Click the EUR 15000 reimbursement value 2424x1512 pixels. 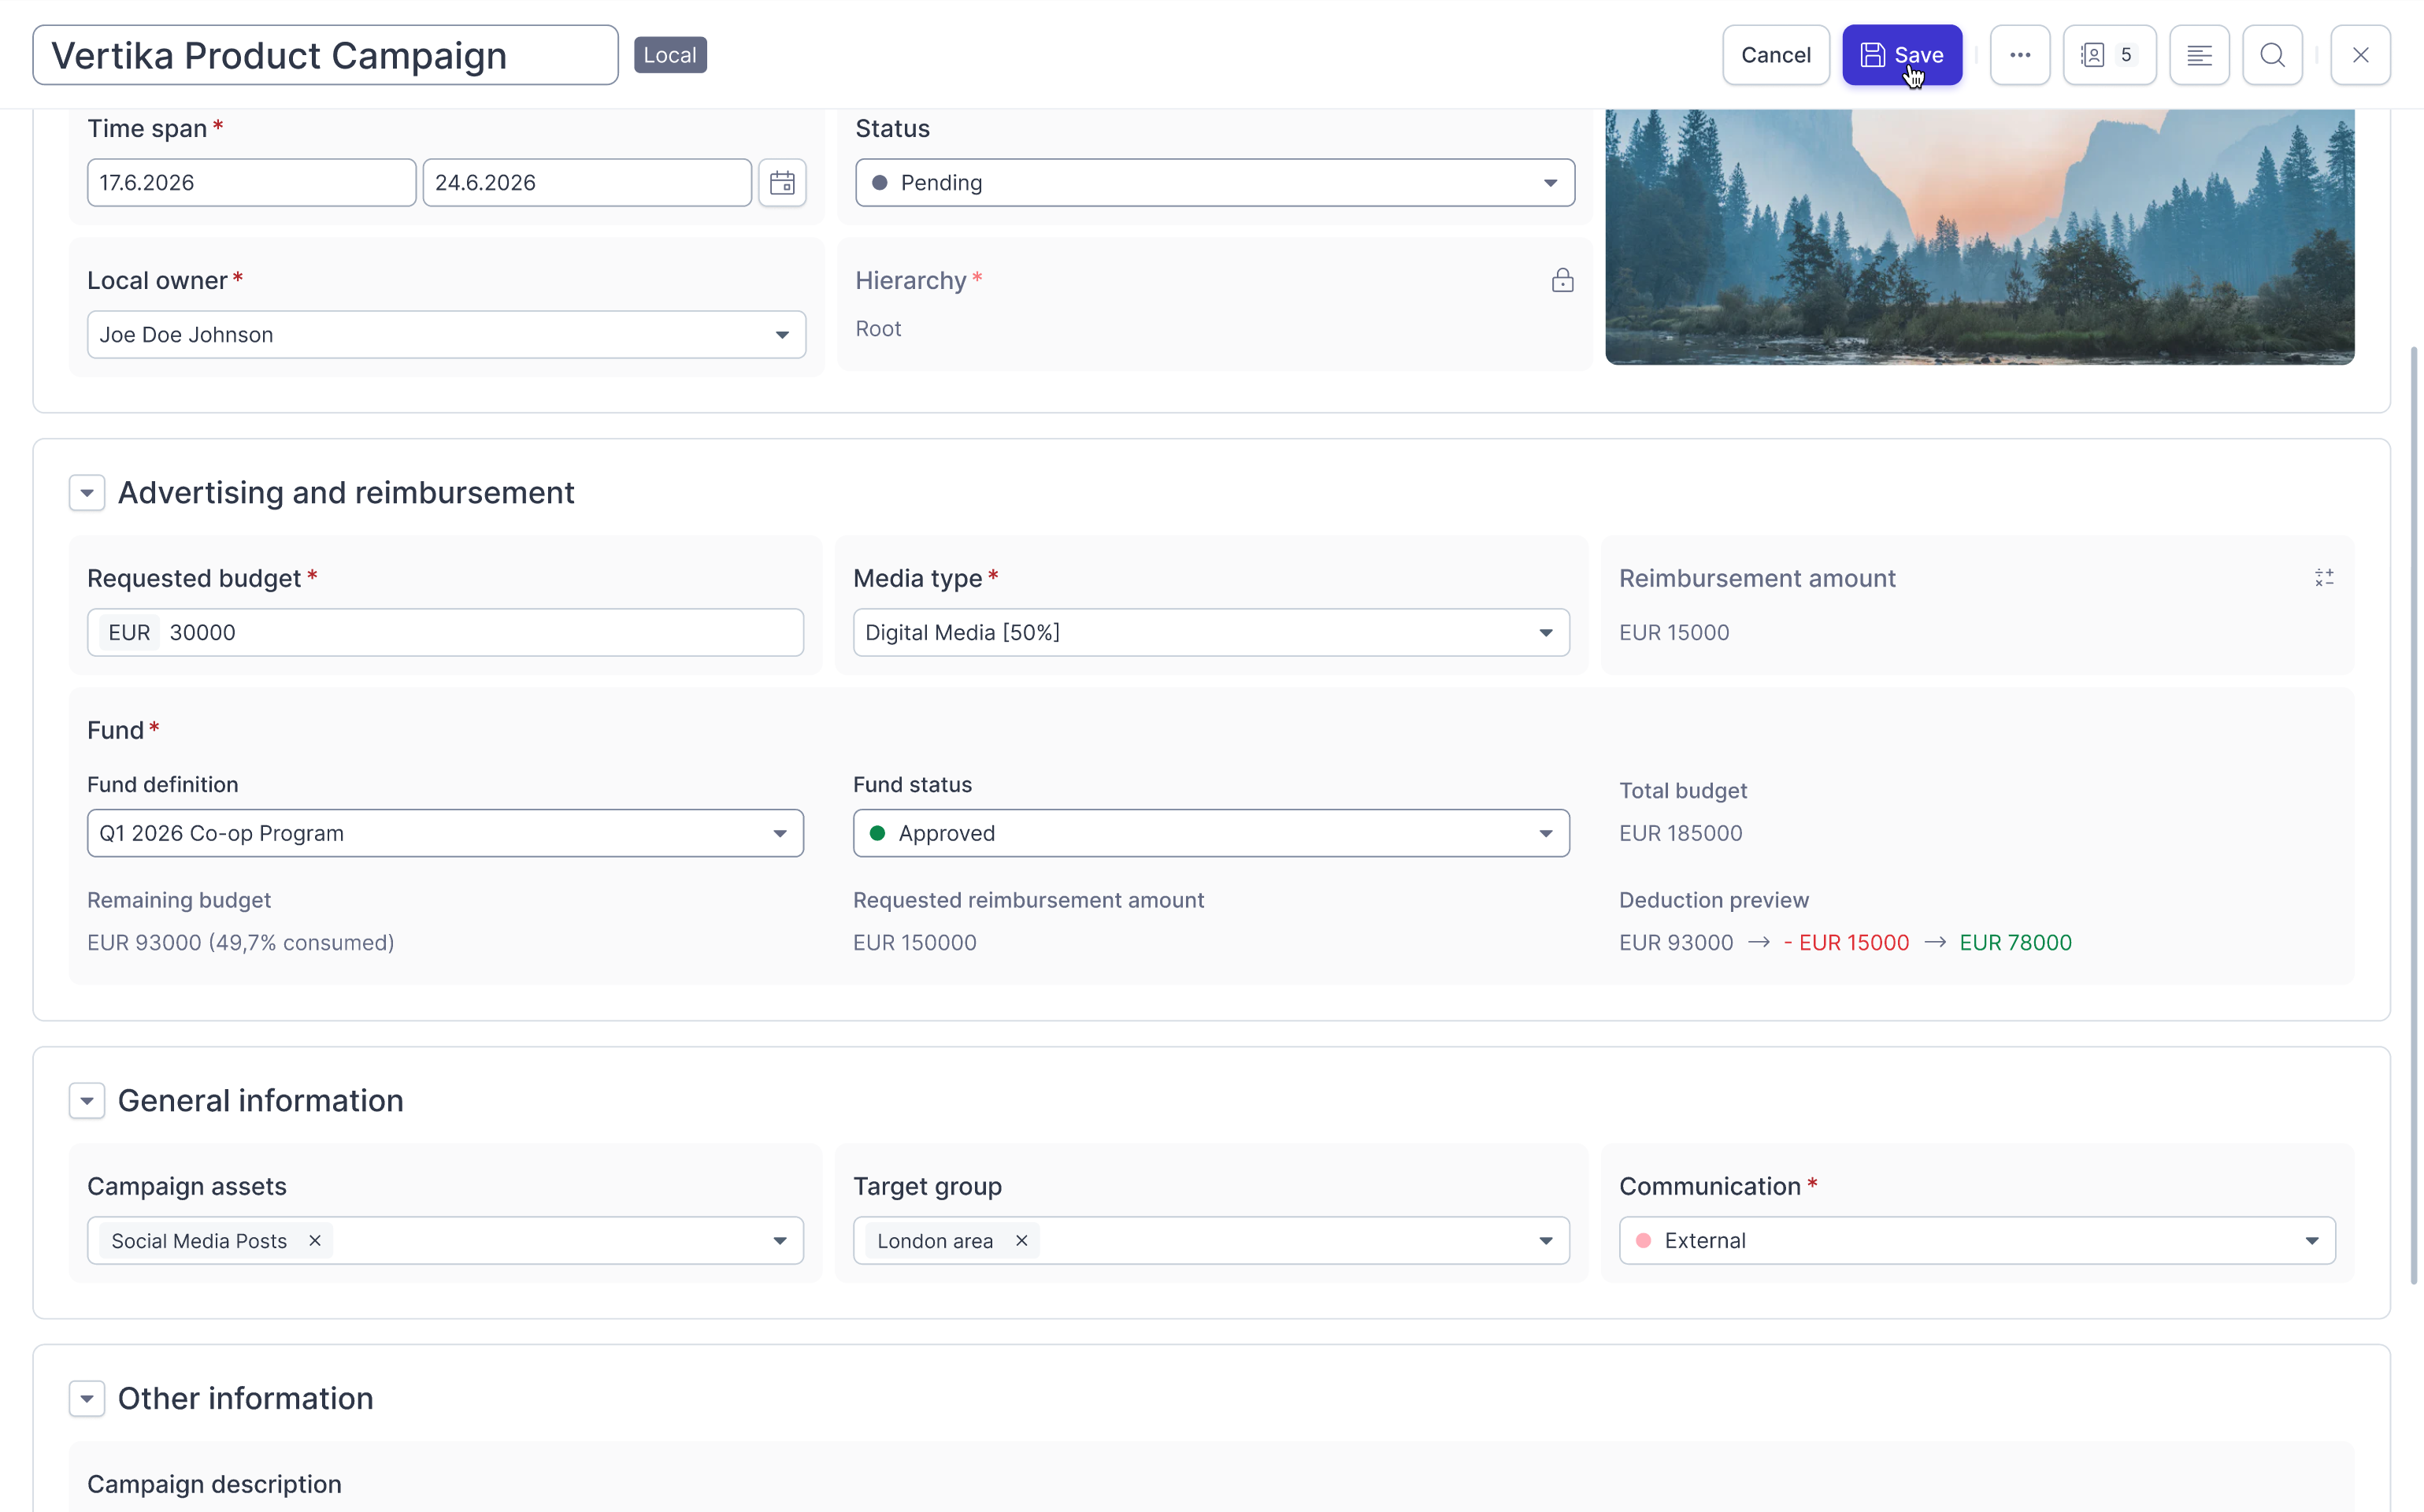click(1674, 633)
